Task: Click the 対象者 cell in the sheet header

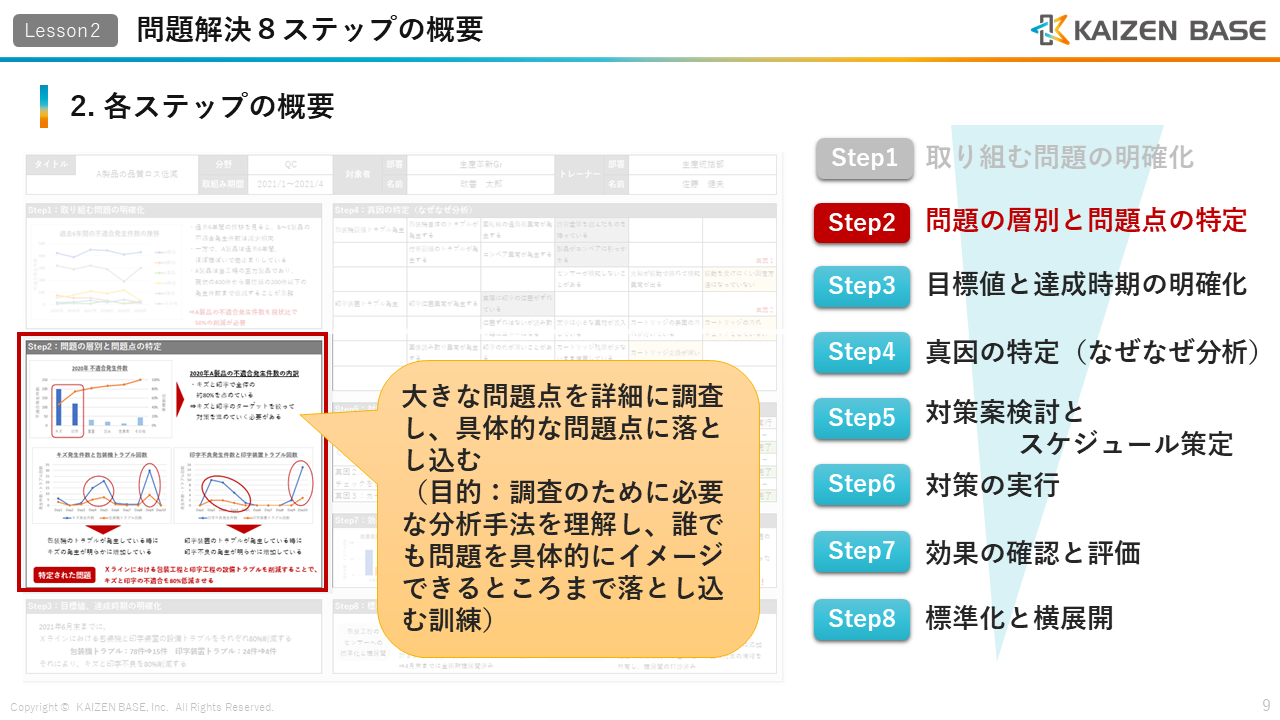Action: tap(357, 174)
